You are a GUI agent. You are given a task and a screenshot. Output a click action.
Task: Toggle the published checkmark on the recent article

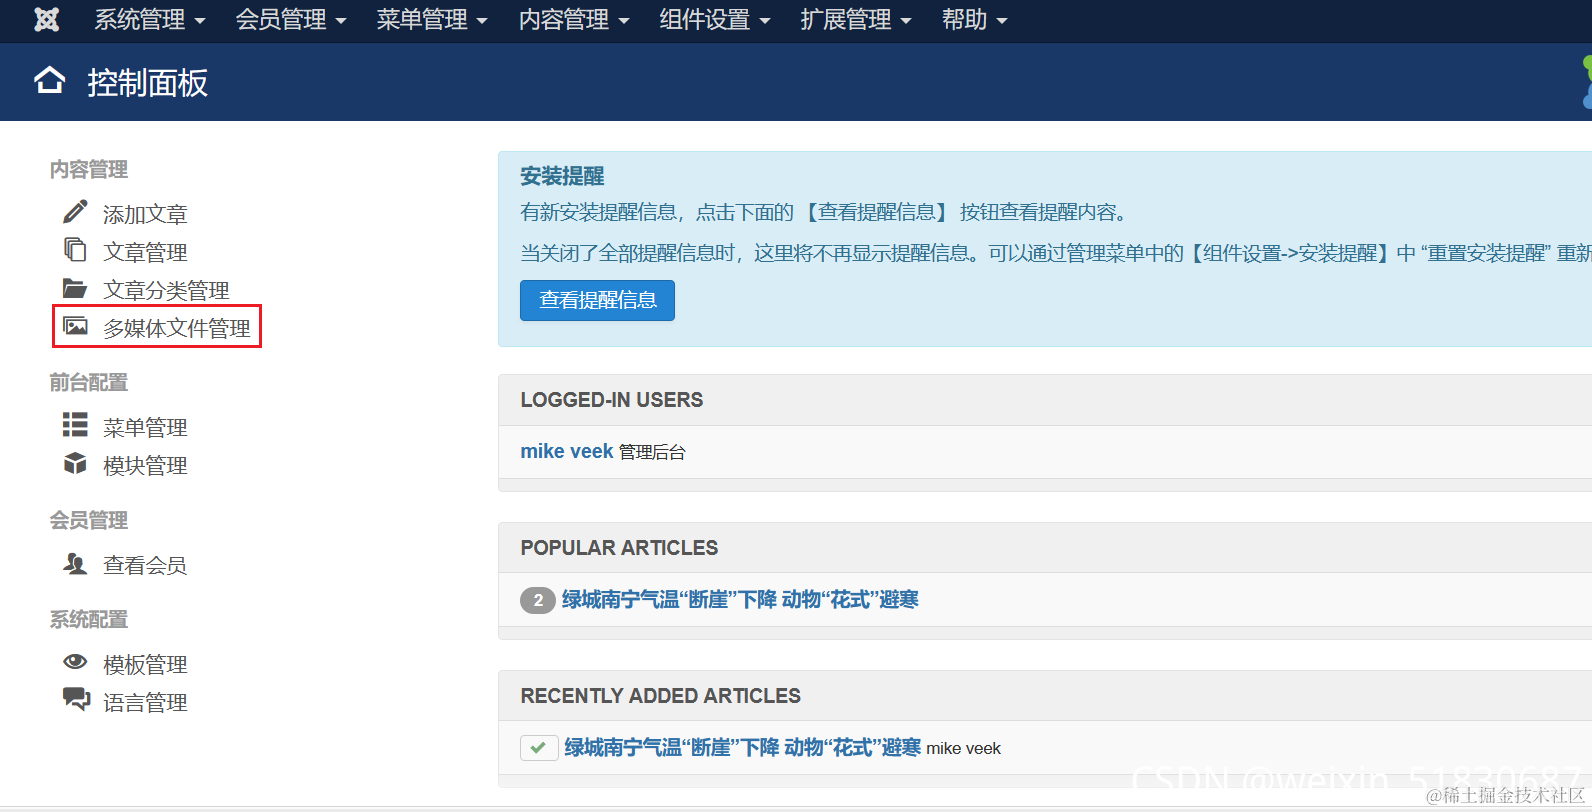coord(539,748)
